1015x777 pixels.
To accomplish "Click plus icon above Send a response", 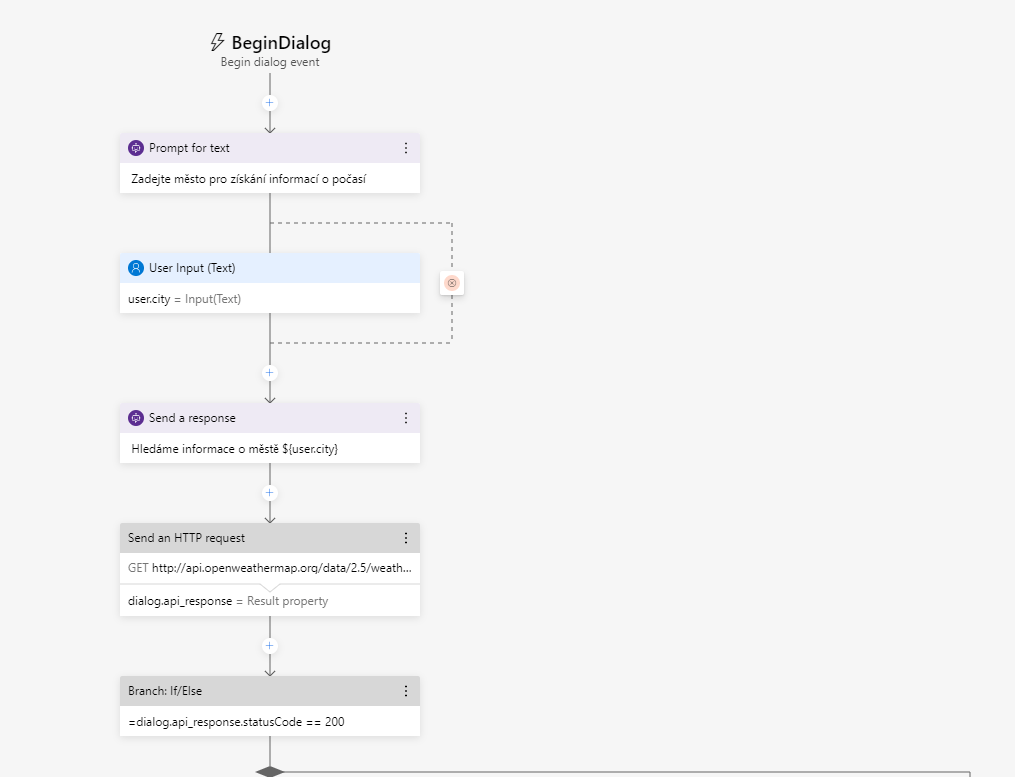I will (269, 373).
